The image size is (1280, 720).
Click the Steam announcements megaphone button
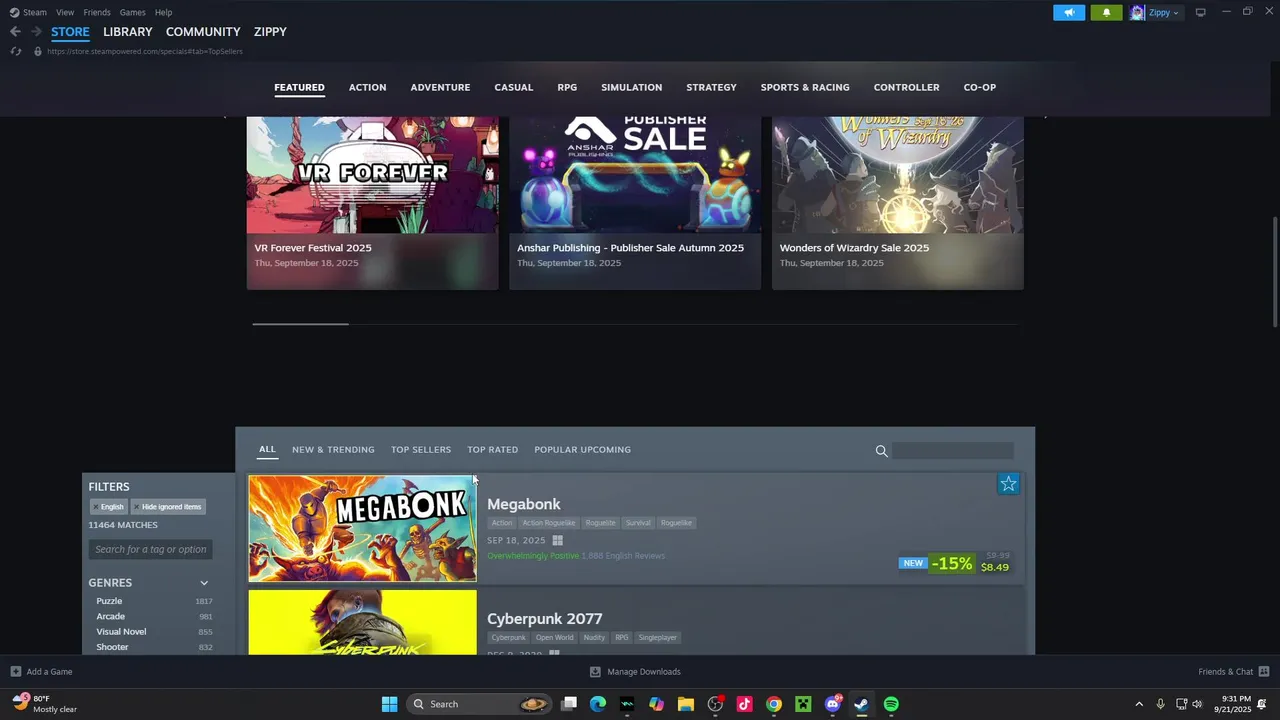pyautogui.click(x=1069, y=12)
